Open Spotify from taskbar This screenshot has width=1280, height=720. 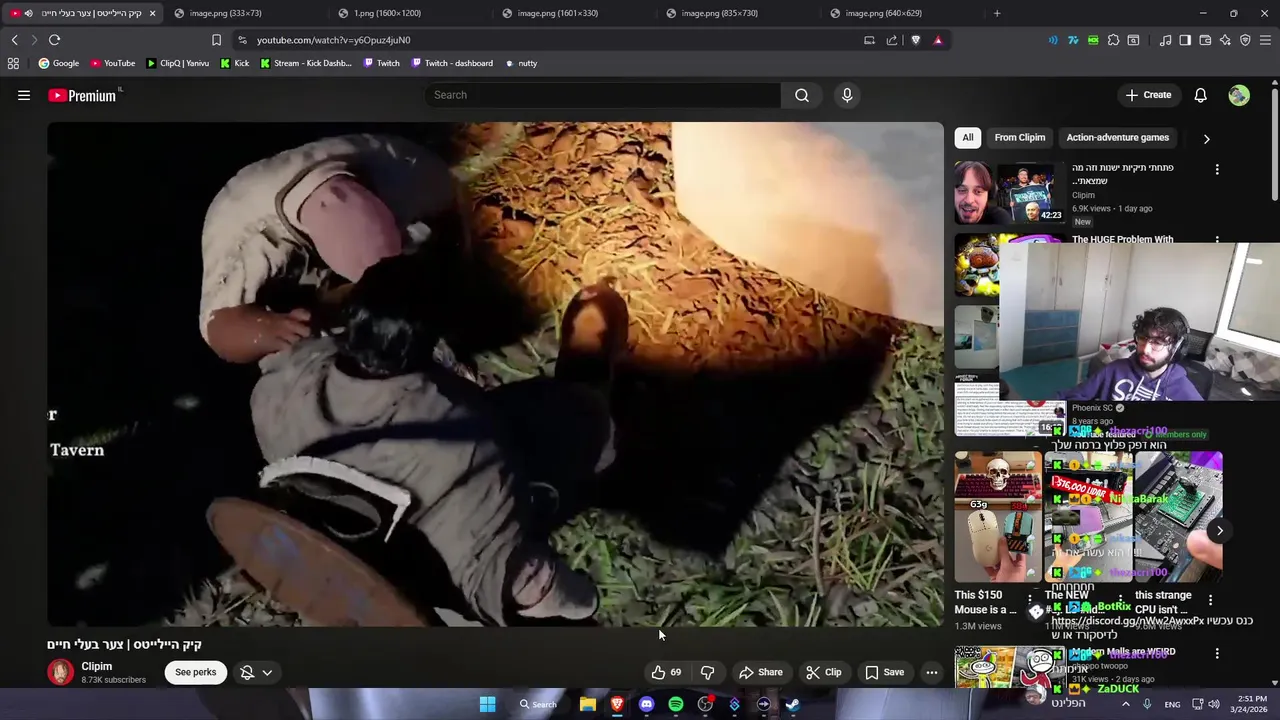(x=675, y=704)
